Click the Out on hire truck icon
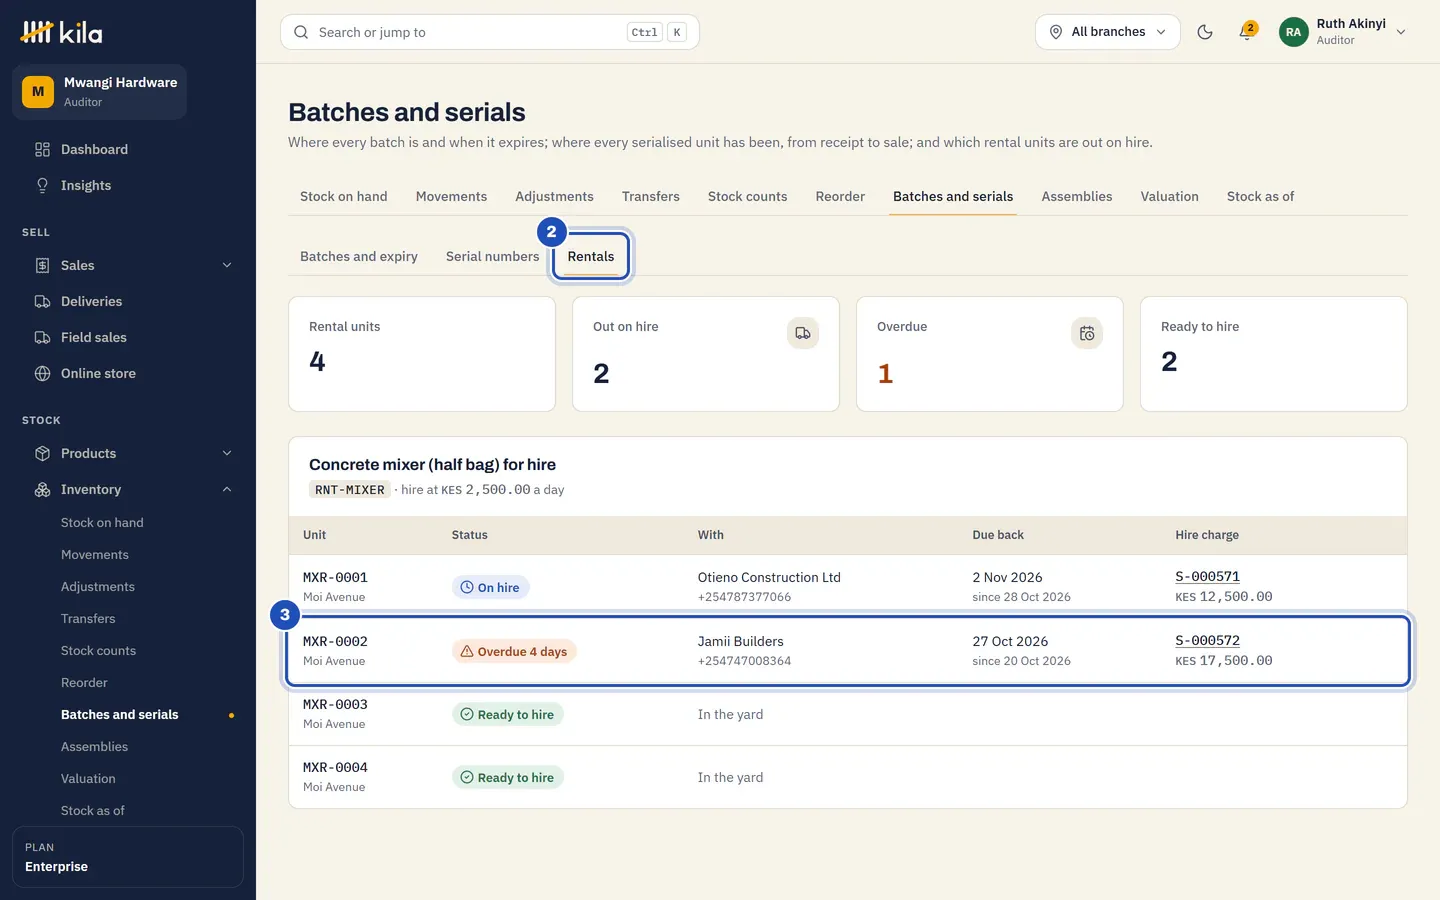 point(803,333)
